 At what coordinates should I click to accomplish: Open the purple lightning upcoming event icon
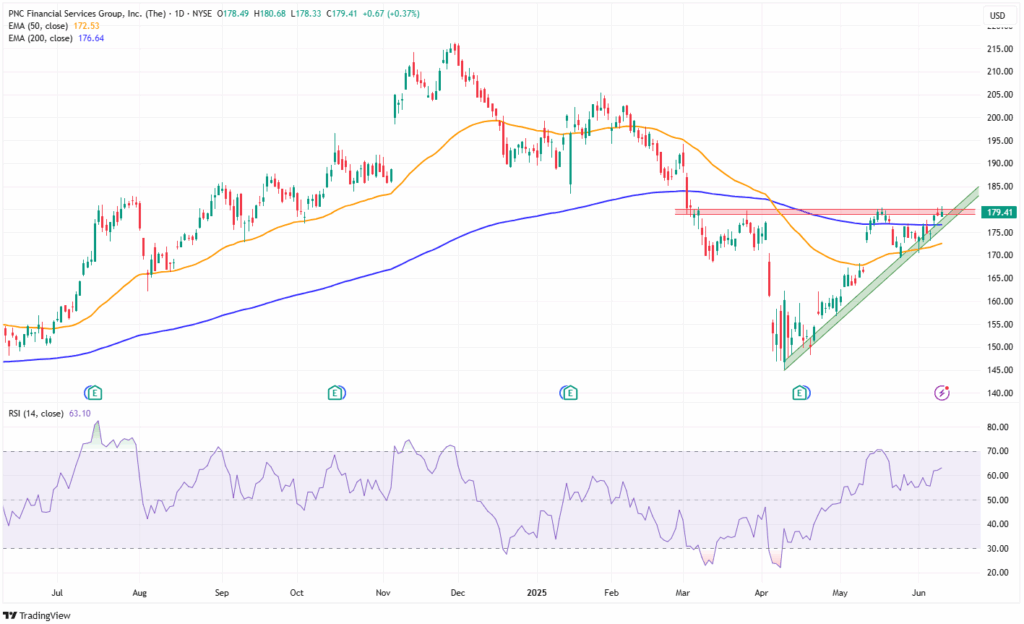[x=941, y=393]
